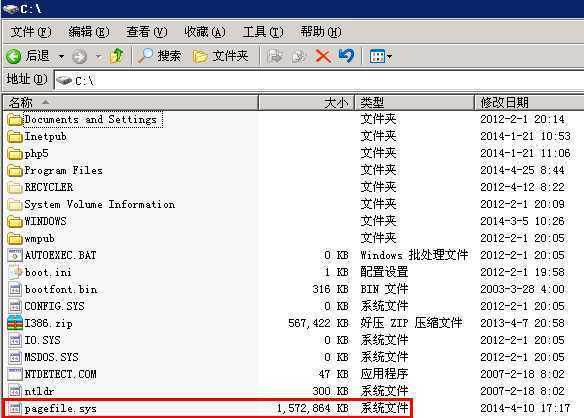584x418 pixels.
Task: Click the folder name Program Files
Action: coord(63,171)
